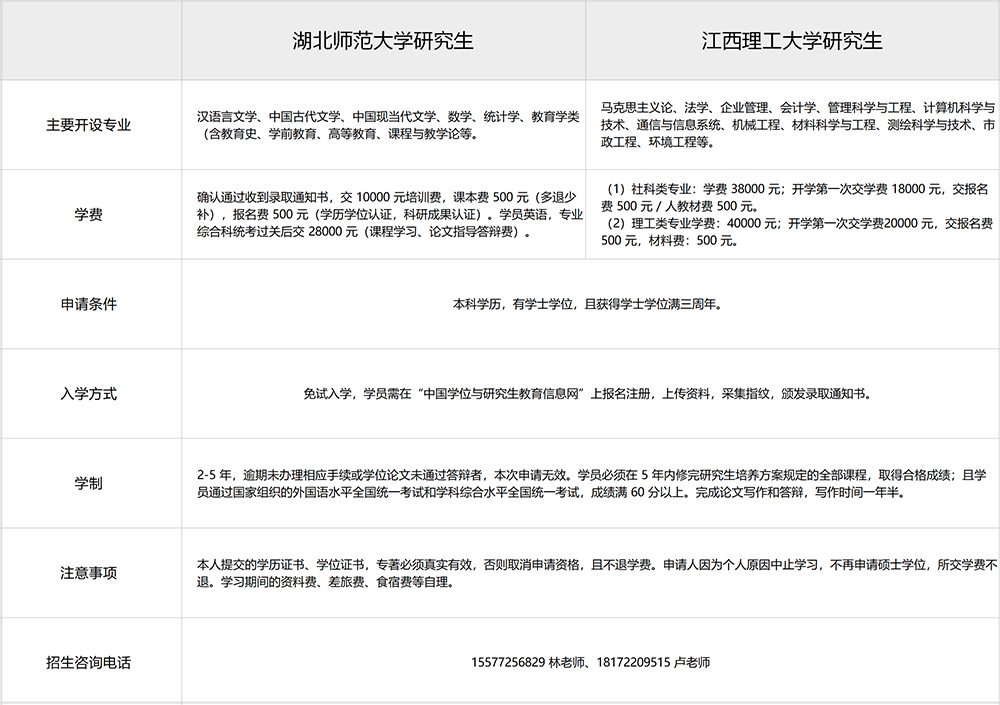Select the 申请条件 row label
The width and height of the screenshot is (1000, 705).
click(x=89, y=304)
